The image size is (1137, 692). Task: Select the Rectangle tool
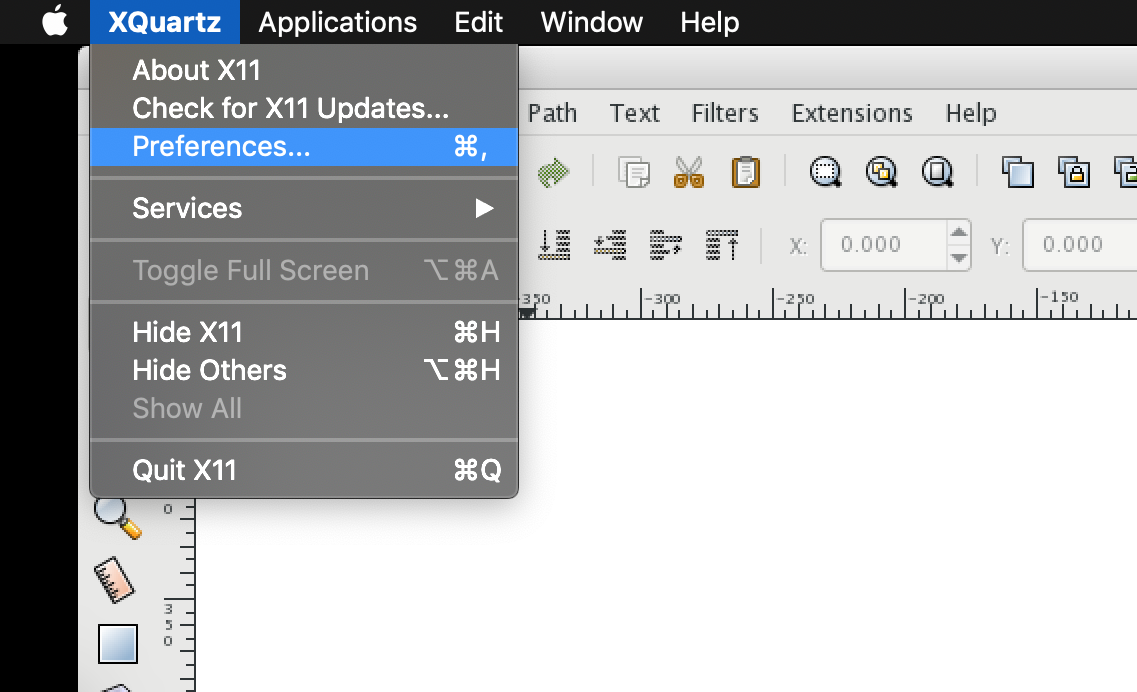117,643
